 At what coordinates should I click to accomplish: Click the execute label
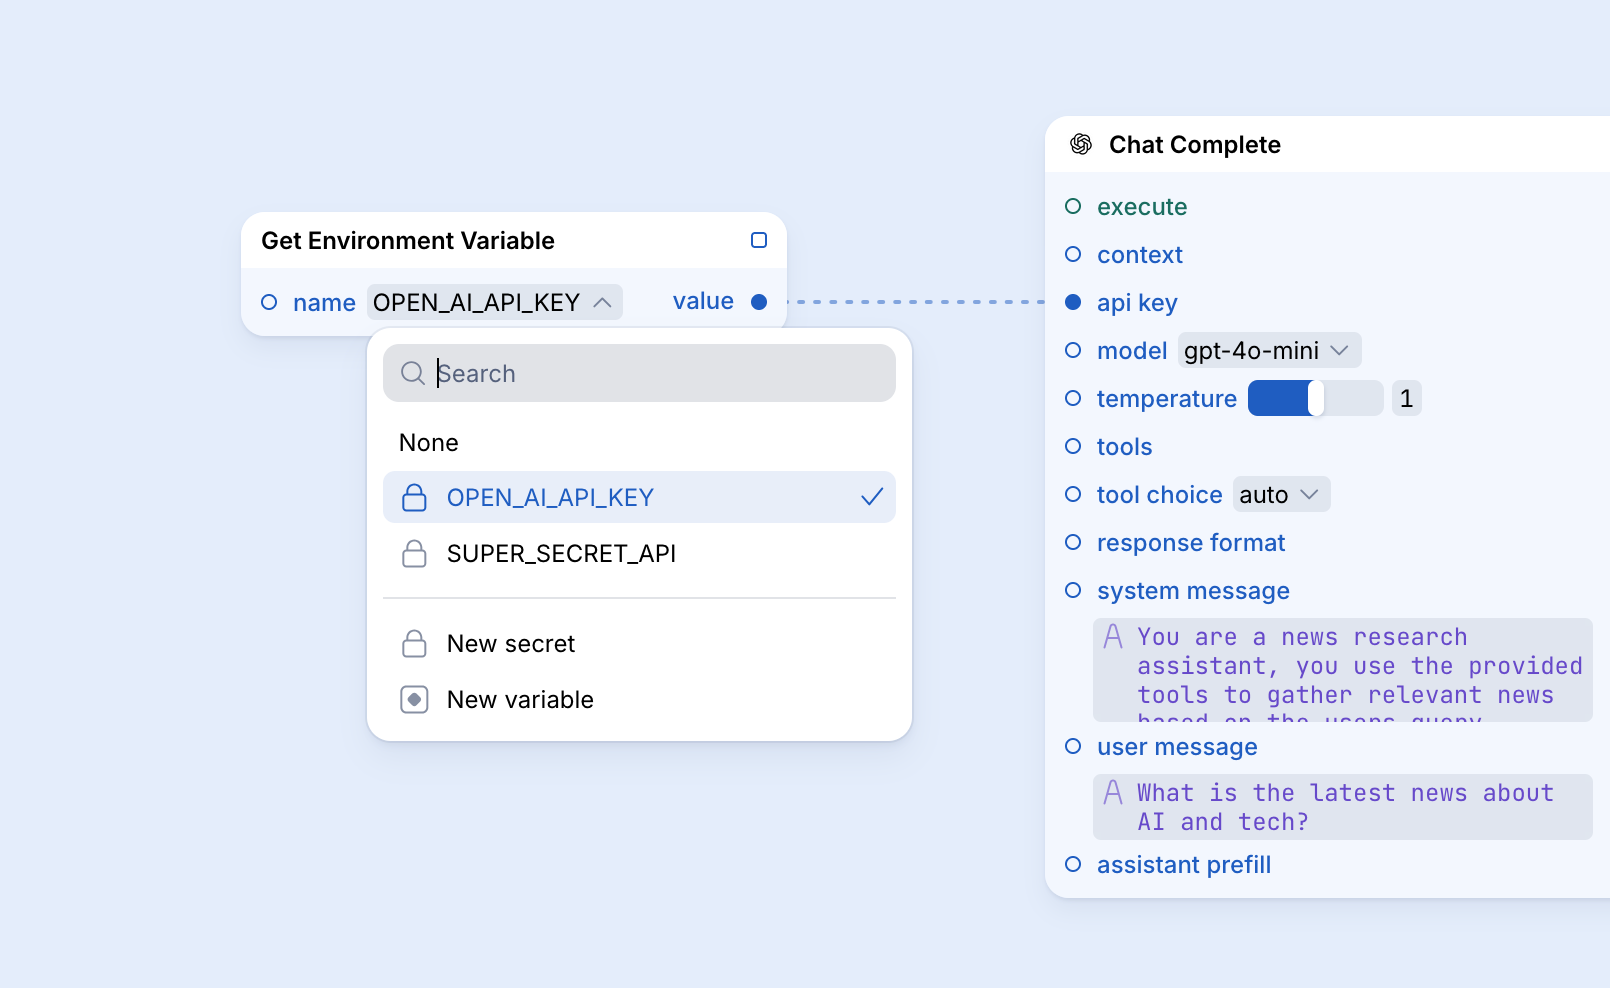[x=1142, y=207]
